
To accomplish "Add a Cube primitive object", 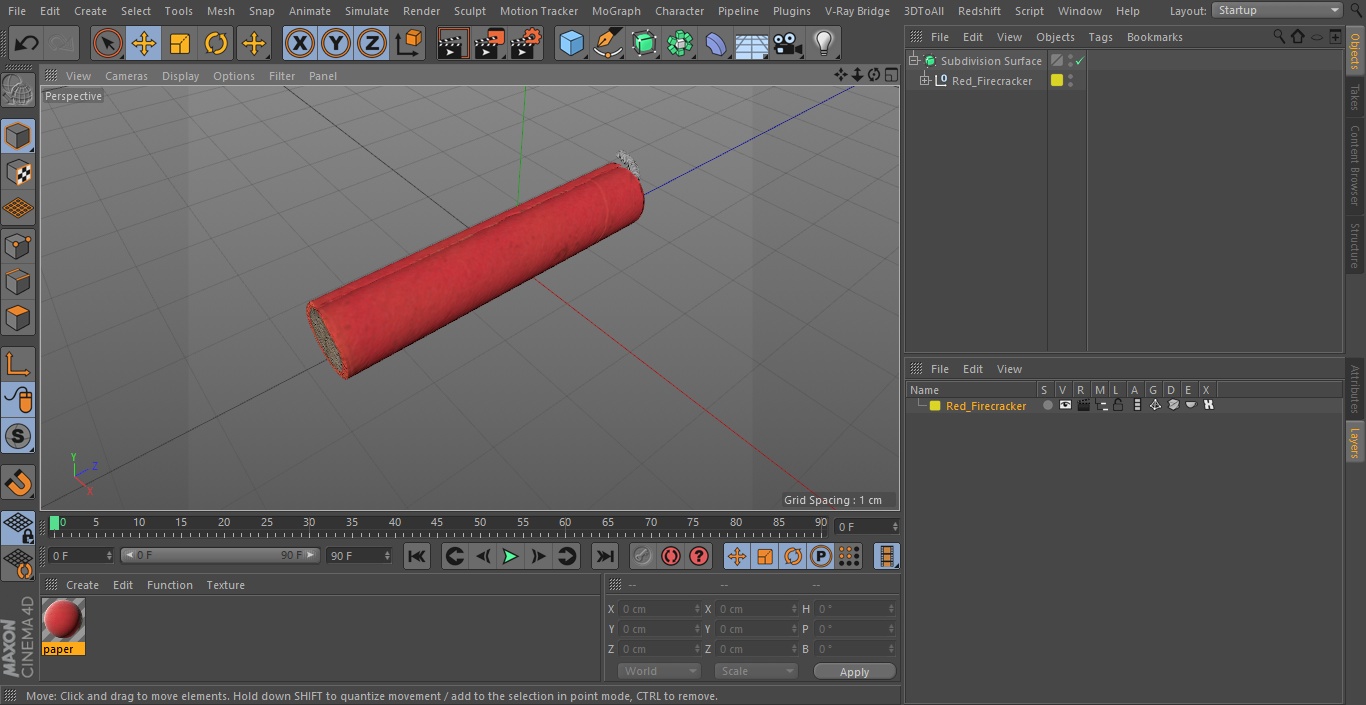I will pyautogui.click(x=571, y=43).
